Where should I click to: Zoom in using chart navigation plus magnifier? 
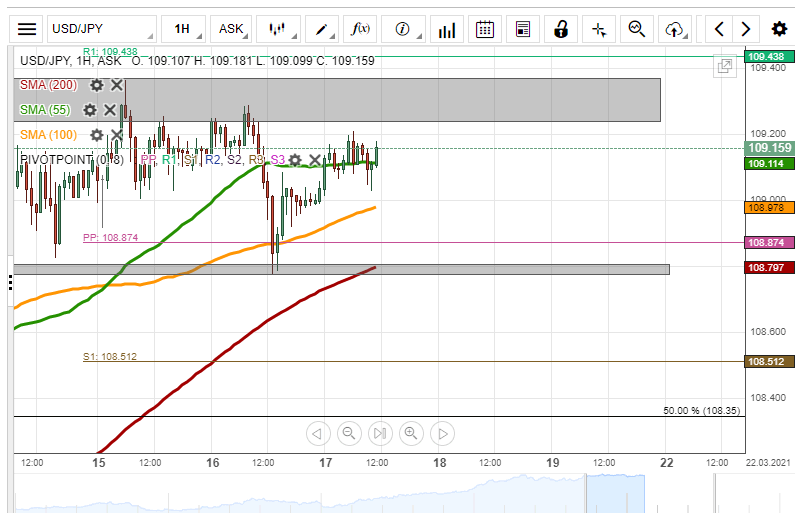[410, 433]
